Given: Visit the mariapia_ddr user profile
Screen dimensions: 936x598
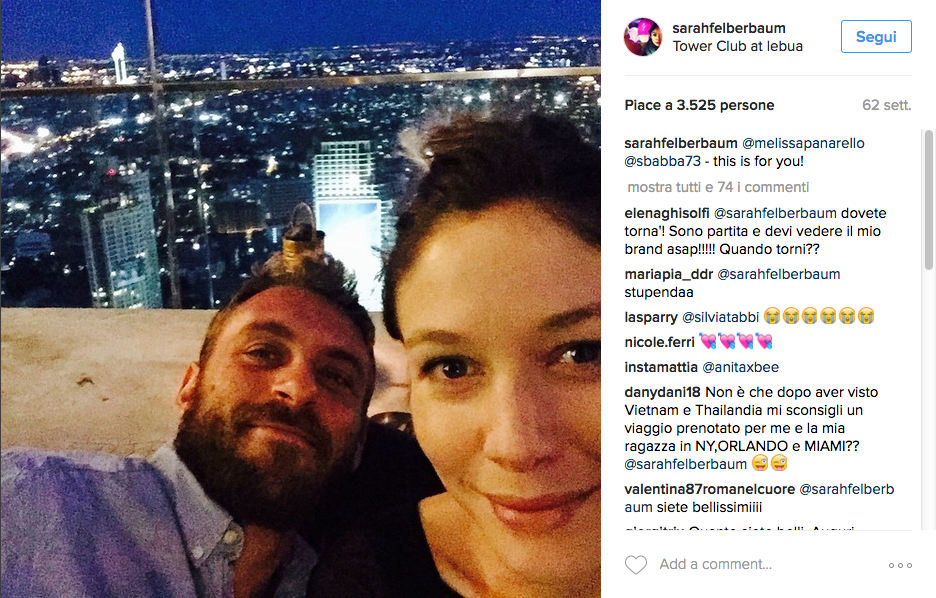Looking at the screenshot, I should click(x=669, y=274).
